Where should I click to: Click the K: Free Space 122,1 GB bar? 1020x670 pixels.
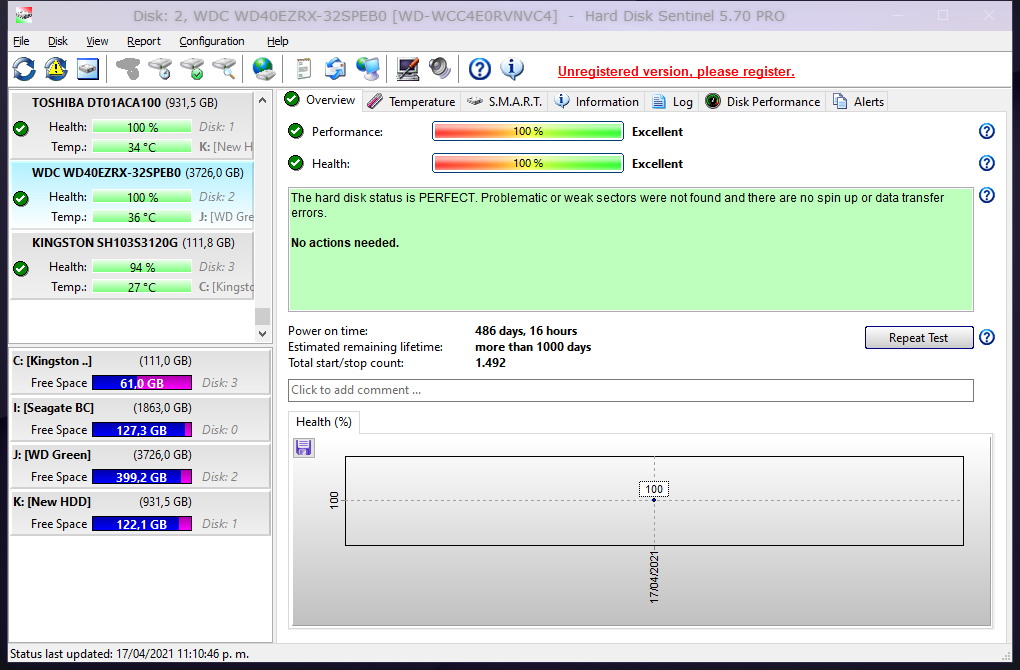[142, 524]
